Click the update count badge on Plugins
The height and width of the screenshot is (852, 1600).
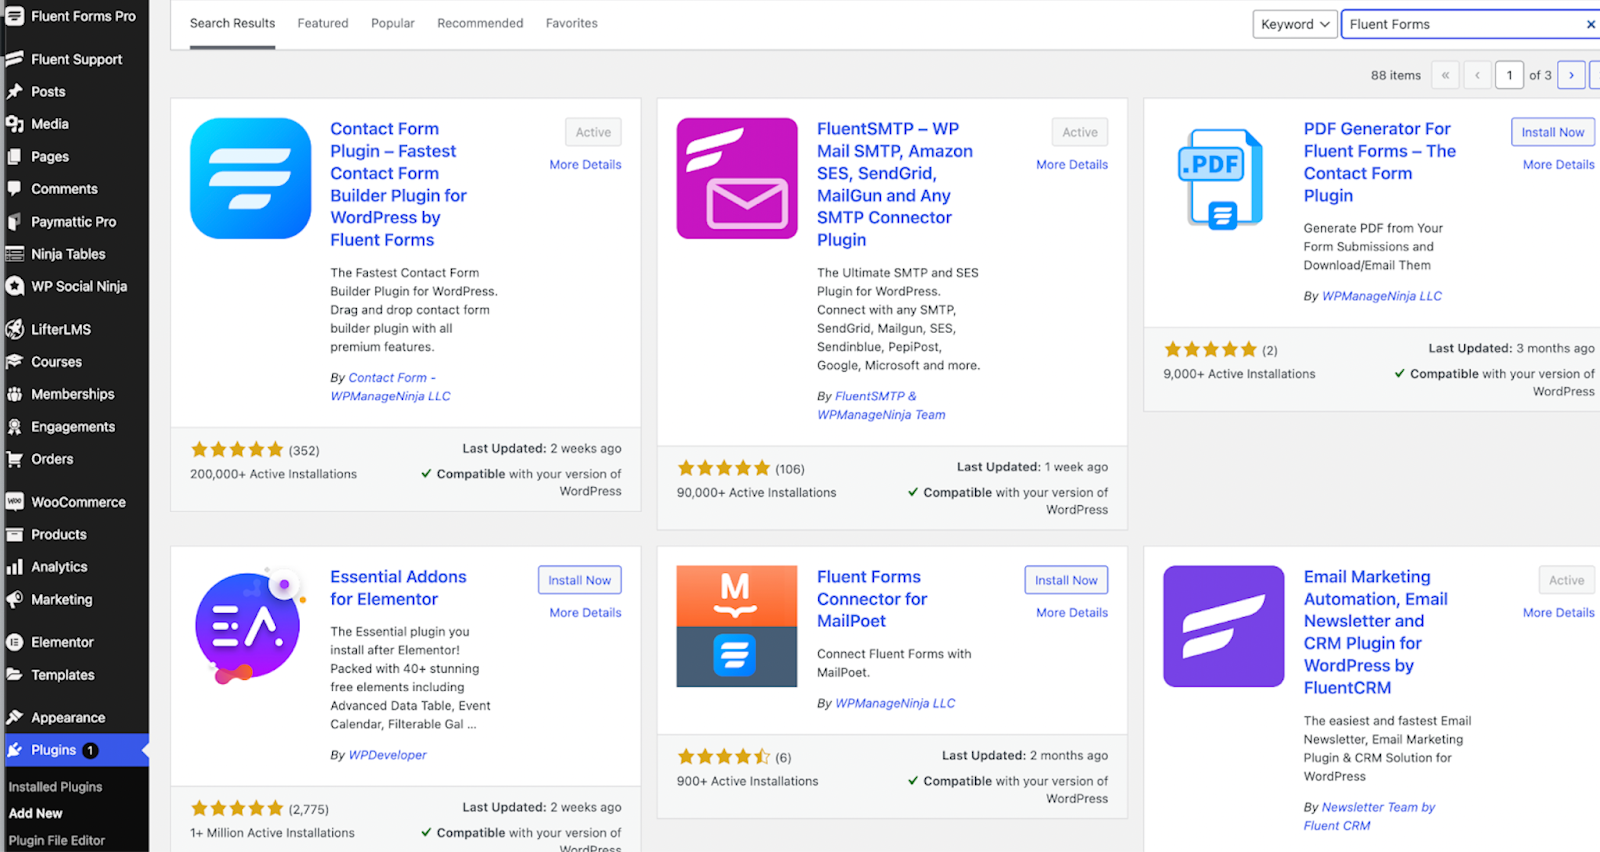pos(90,750)
